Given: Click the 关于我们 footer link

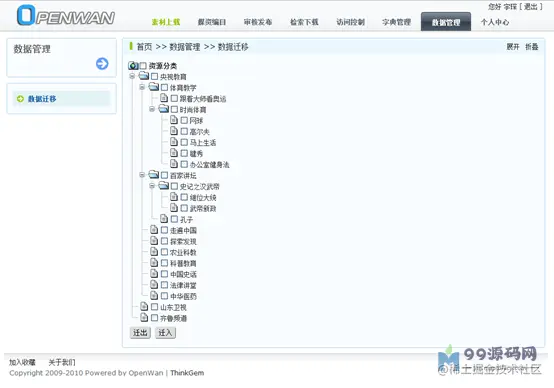Looking at the screenshot, I should (62, 362).
